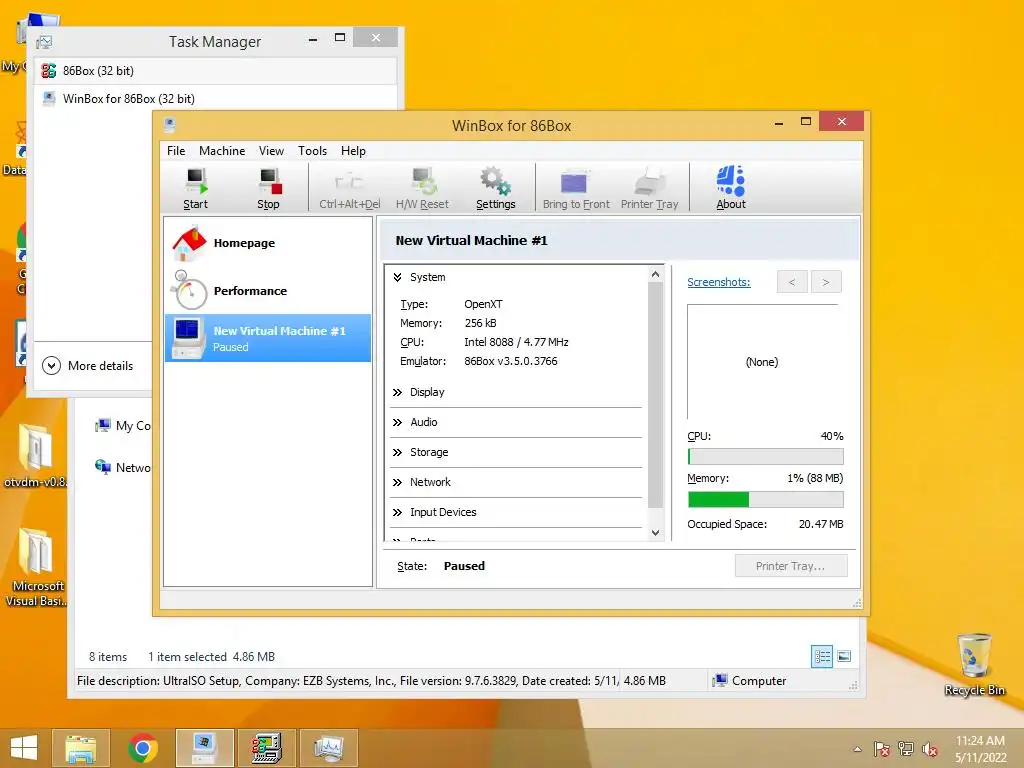Image resolution: width=1024 pixels, height=768 pixels.
Task: Expand the Display section
Action: pyautogui.click(x=397, y=392)
